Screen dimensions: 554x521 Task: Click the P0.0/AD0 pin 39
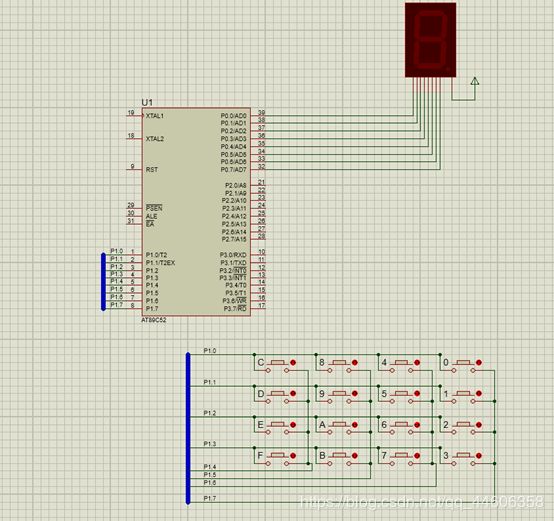(x=258, y=115)
